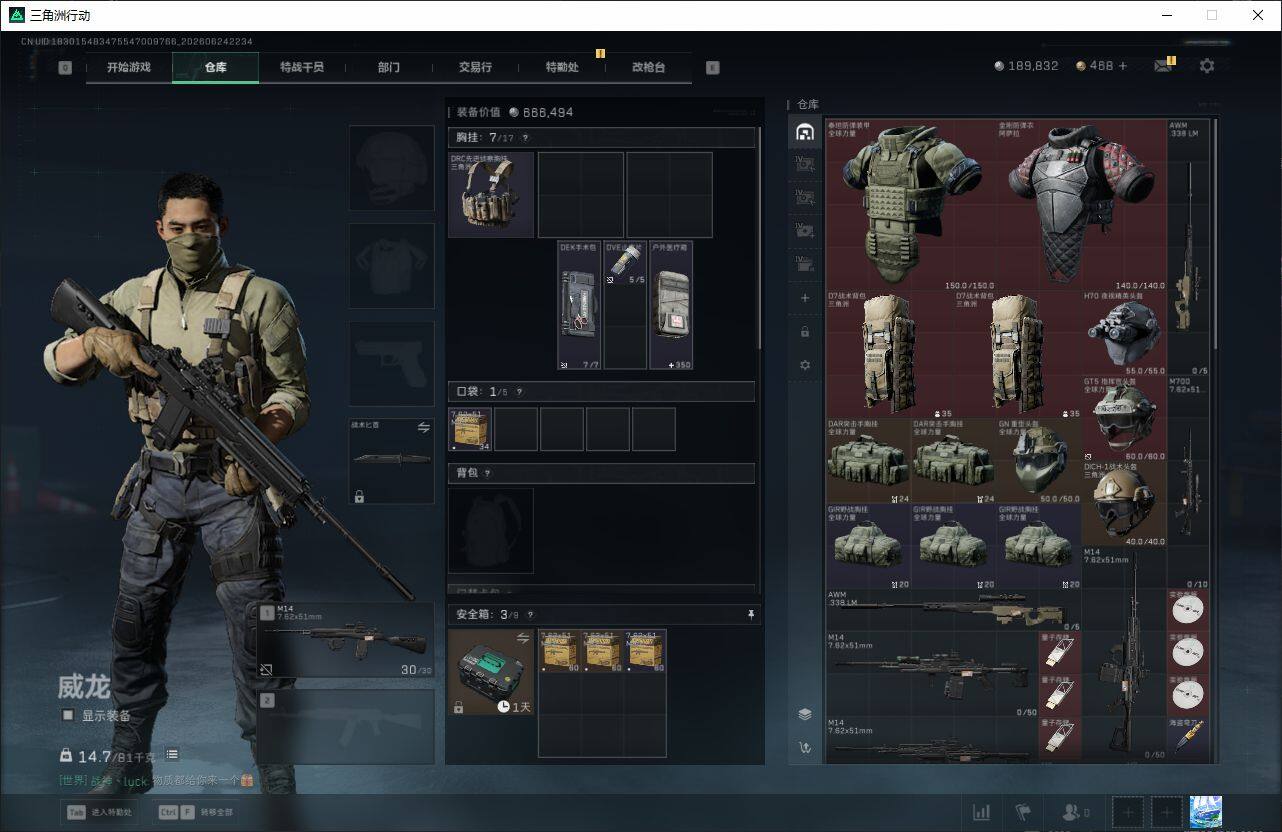Click the first plus squad slot button

point(1128,812)
